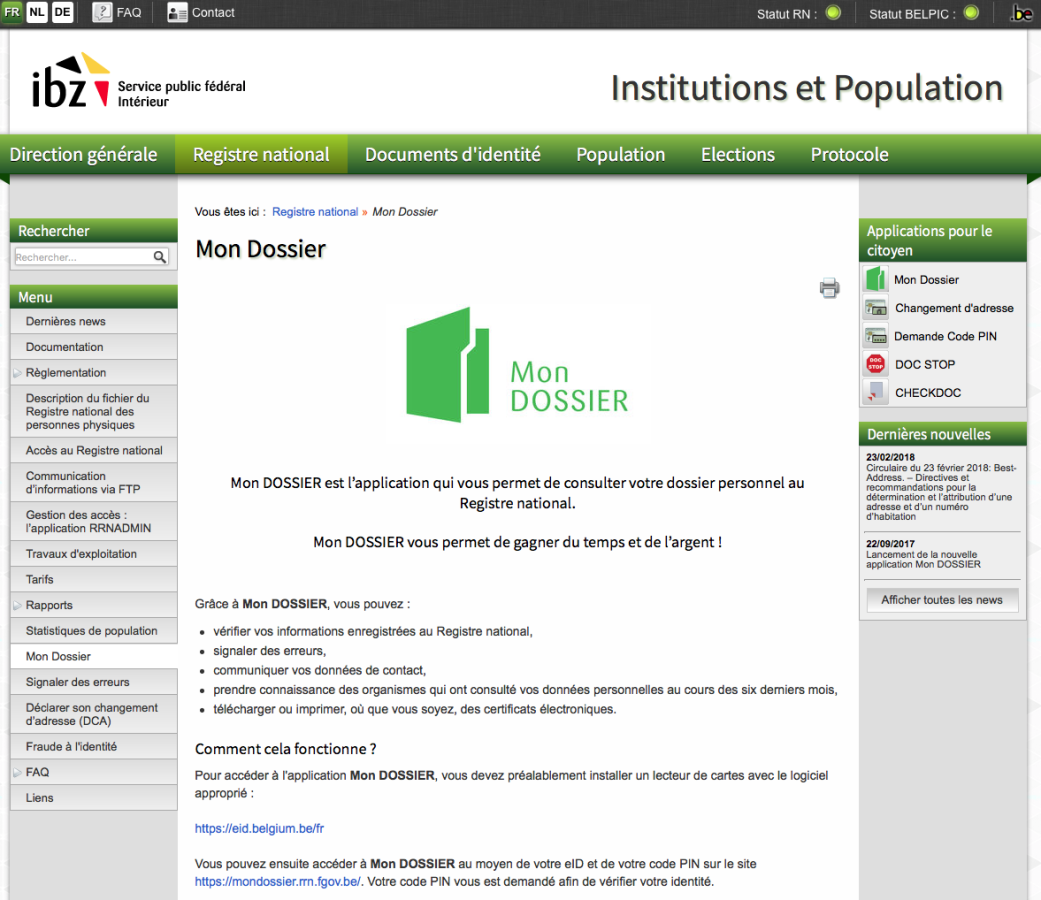Click the Mon Dossier green folder icon
1041x900 pixels.
pos(876,280)
